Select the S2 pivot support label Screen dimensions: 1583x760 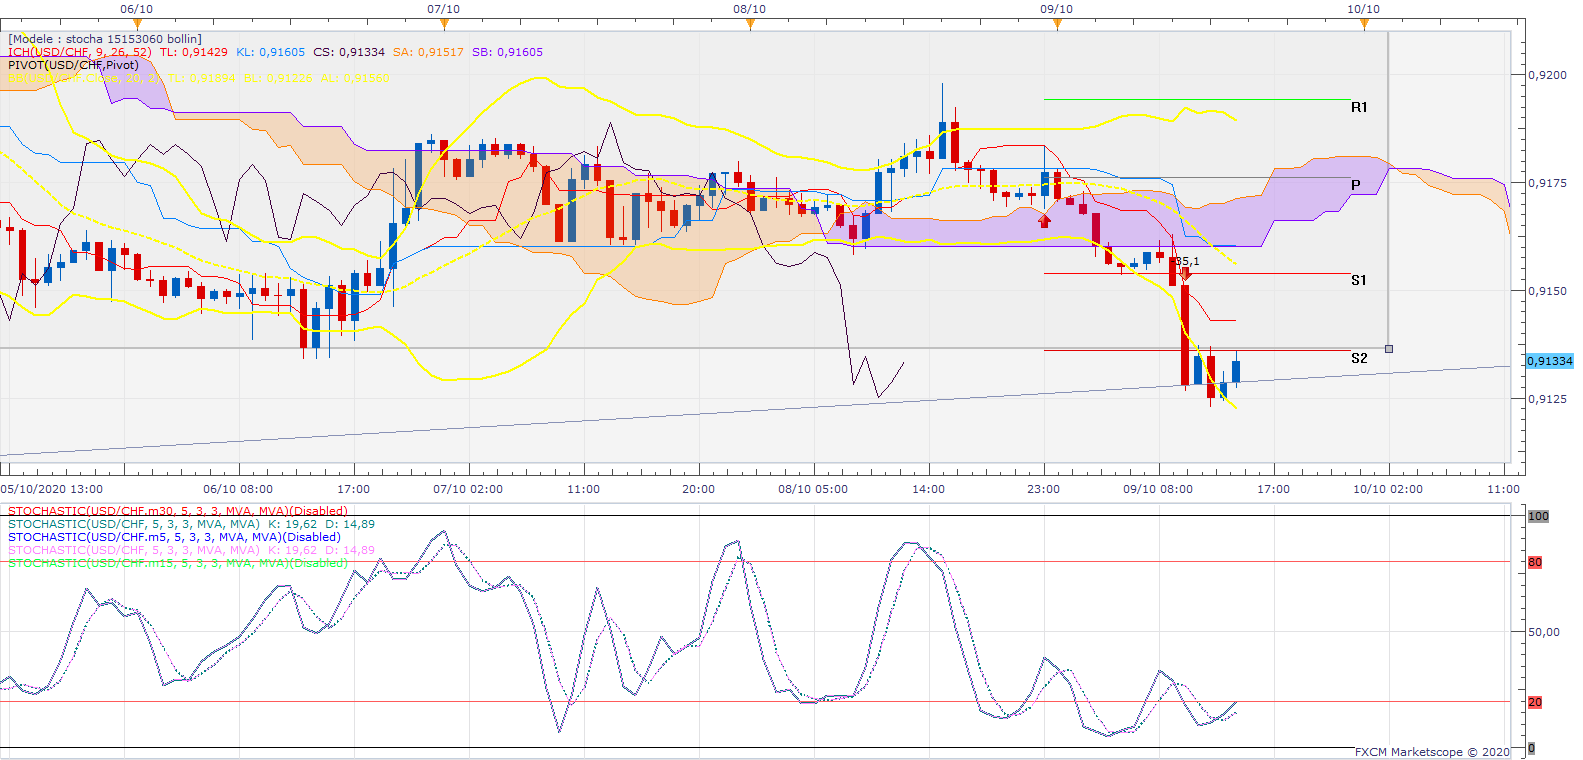(x=1359, y=358)
